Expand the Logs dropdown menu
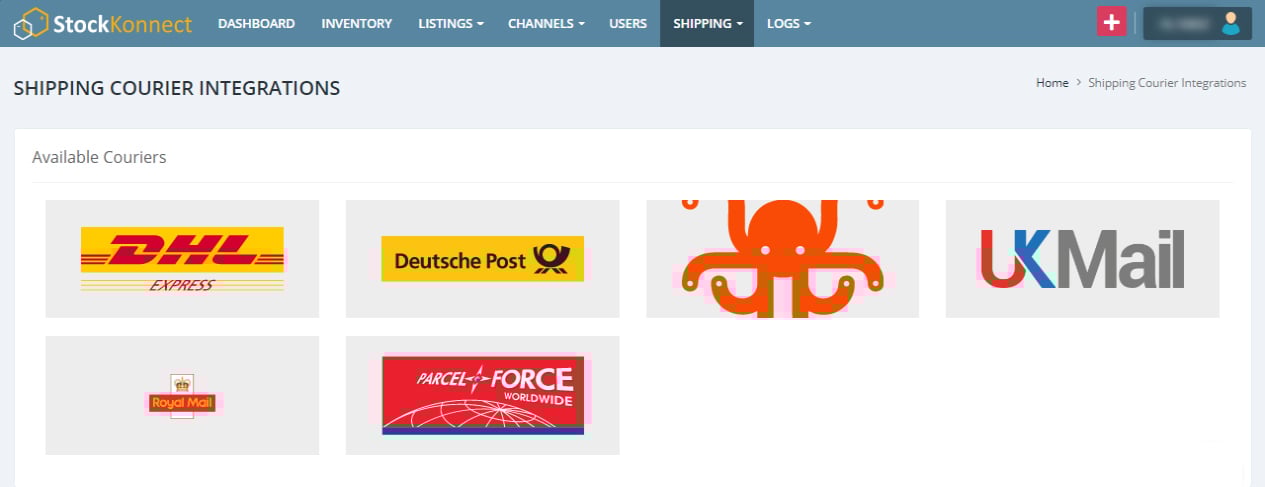The height and width of the screenshot is (487, 1265). click(789, 23)
